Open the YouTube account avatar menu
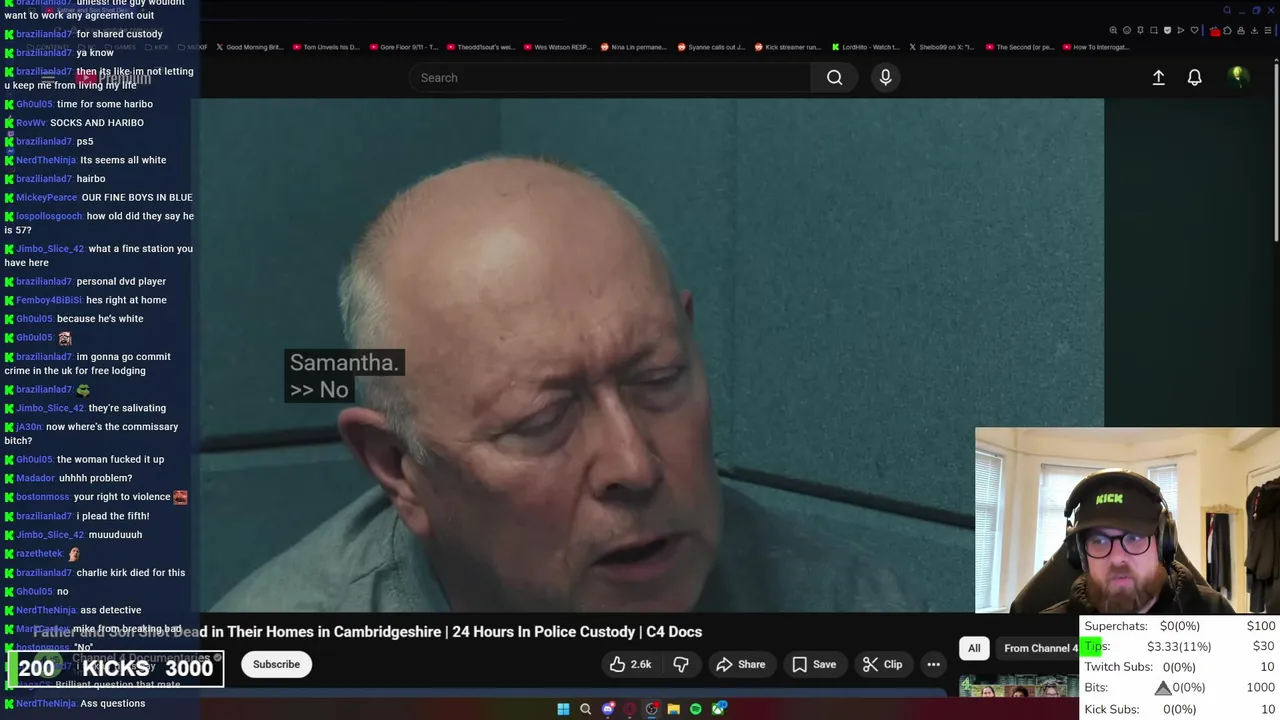 tap(1238, 76)
